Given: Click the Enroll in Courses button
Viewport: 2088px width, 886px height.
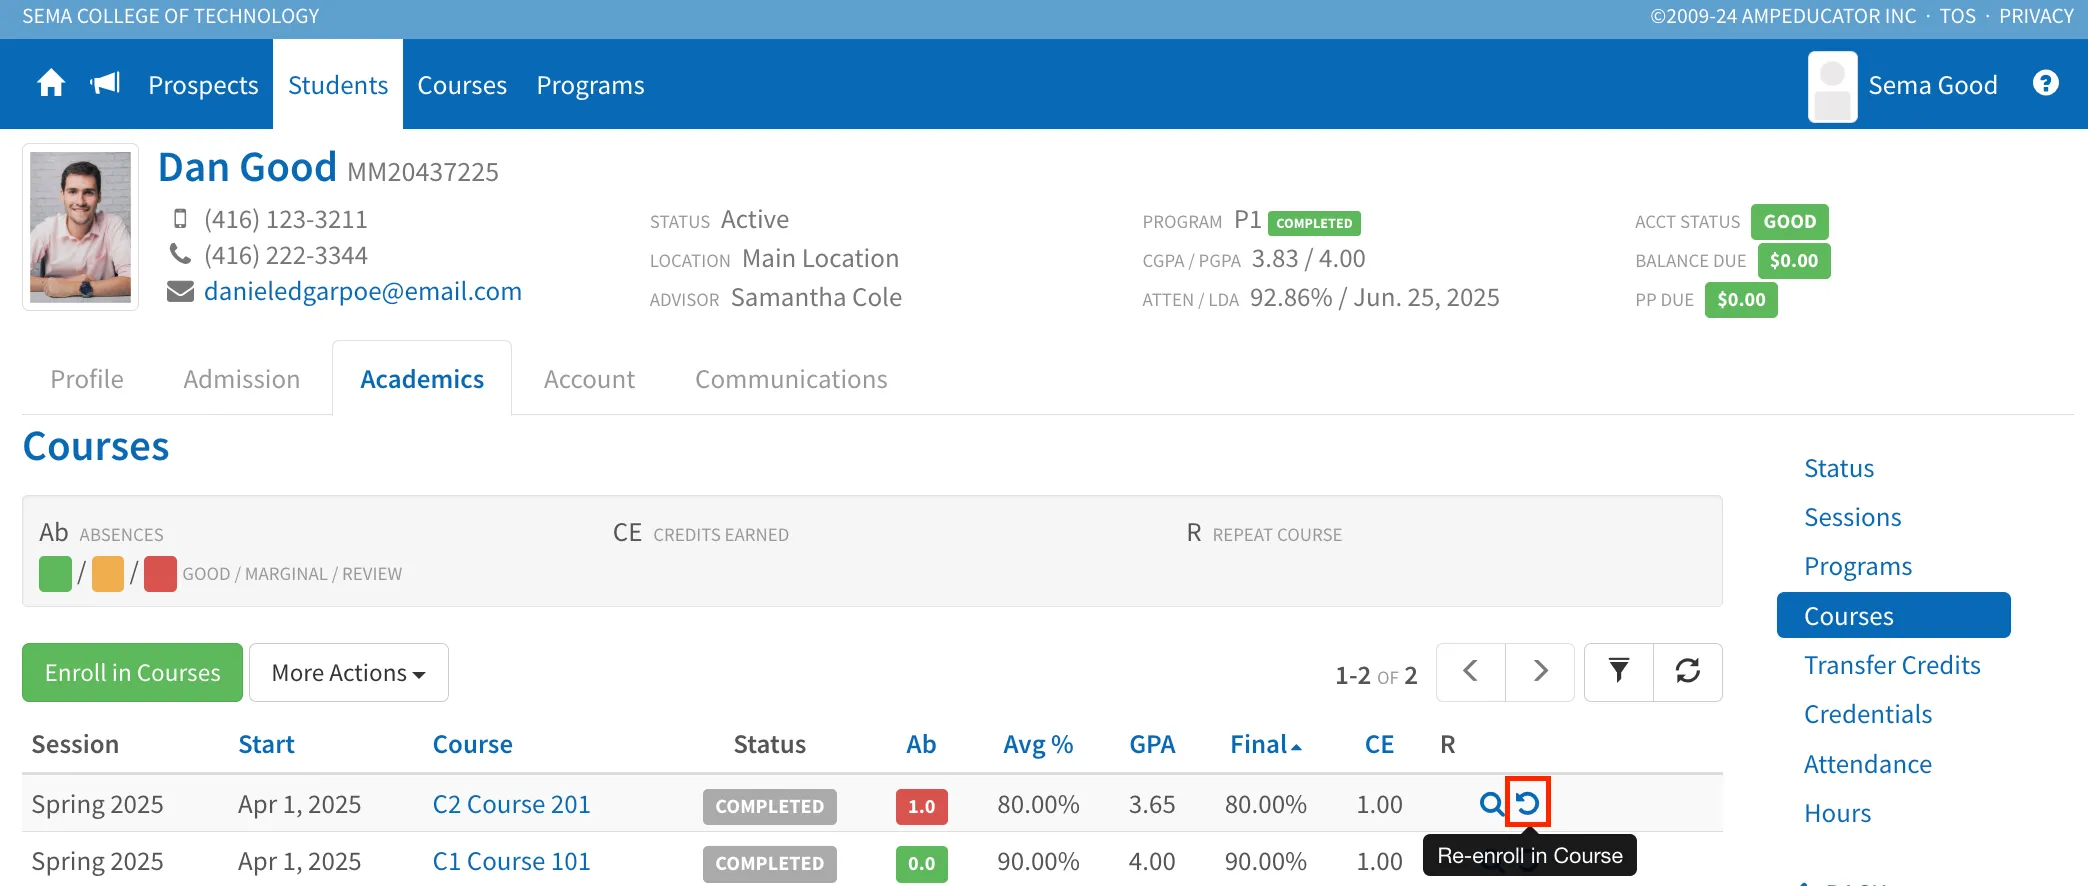Looking at the screenshot, I should (132, 673).
